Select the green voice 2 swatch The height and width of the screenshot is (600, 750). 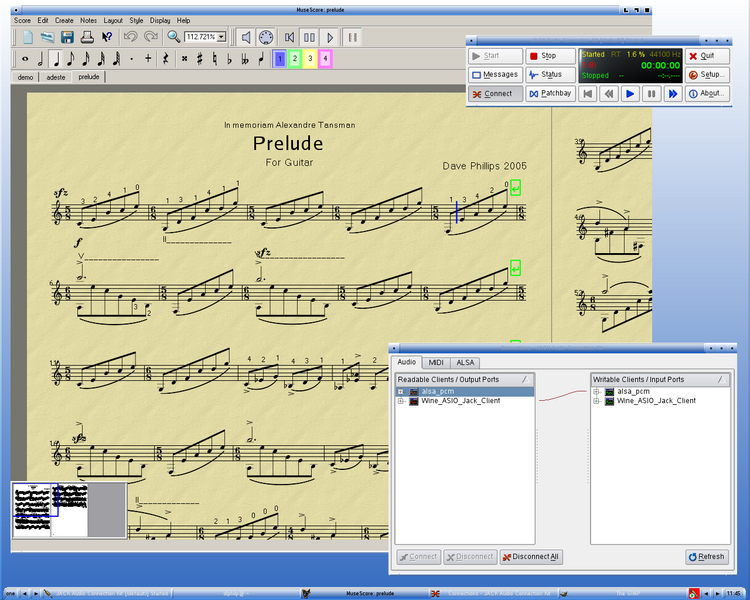coord(294,59)
